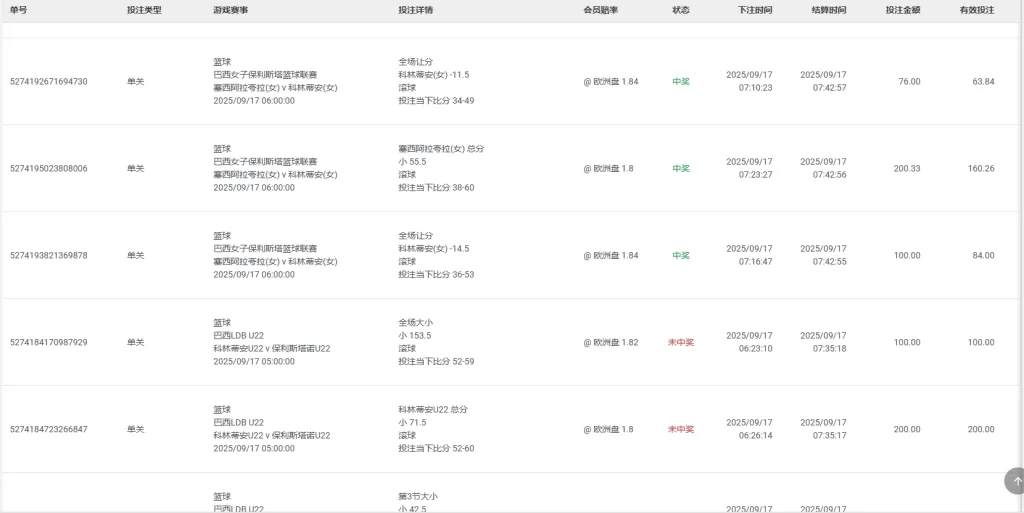Click the 状态 column header
The width and height of the screenshot is (1024, 513).
[681, 10]
